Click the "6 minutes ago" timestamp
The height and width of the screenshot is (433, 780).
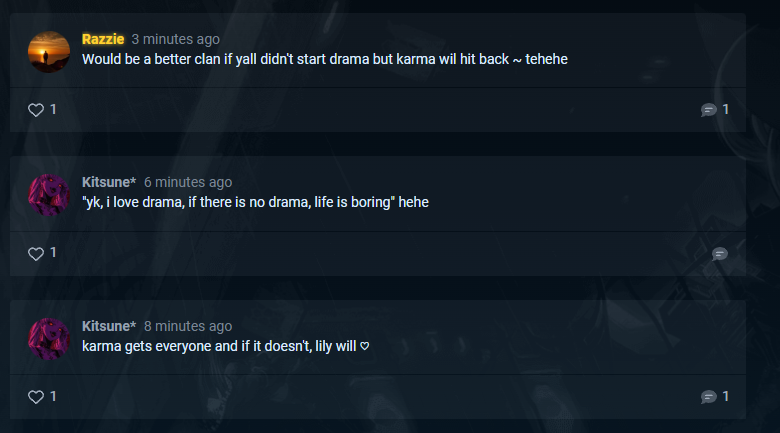(x=188, y=182)
